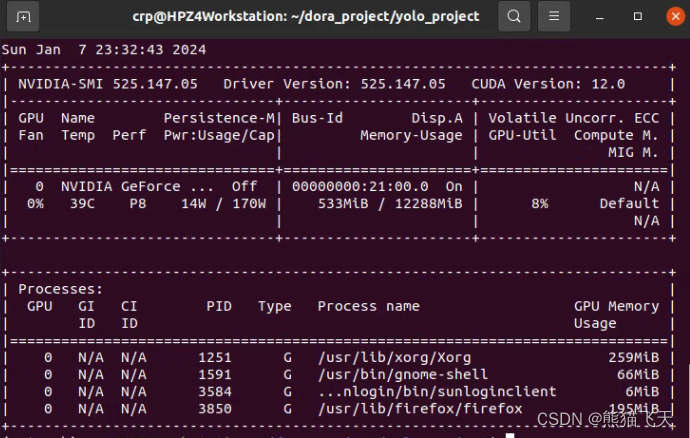Click the 14W / 170W power value
690x438 pixels.
pos(224,204)
